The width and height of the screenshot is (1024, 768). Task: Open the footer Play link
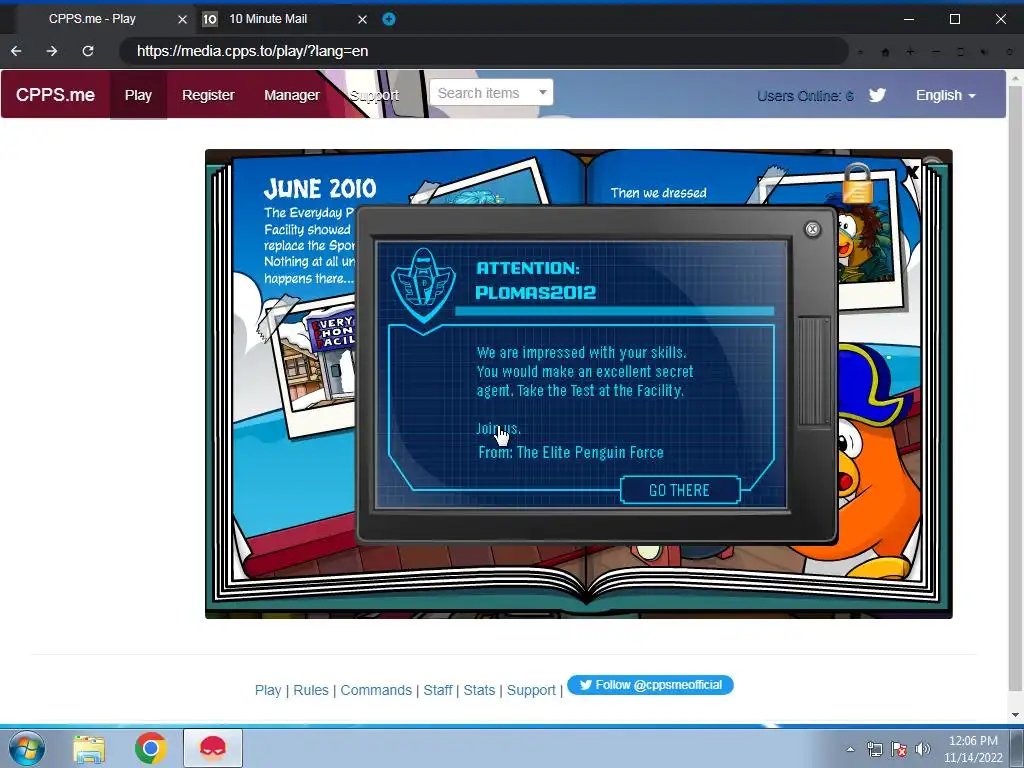[x=268, y=690]
